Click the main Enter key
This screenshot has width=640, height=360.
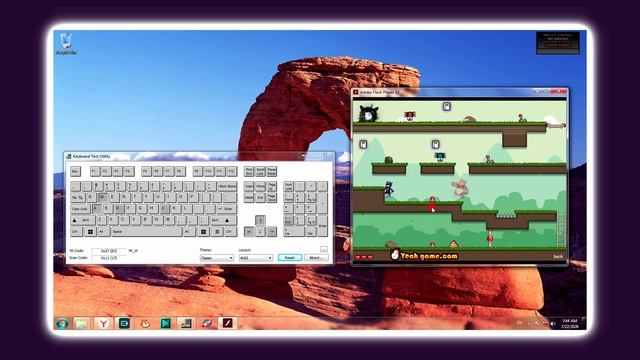point(227,209)
